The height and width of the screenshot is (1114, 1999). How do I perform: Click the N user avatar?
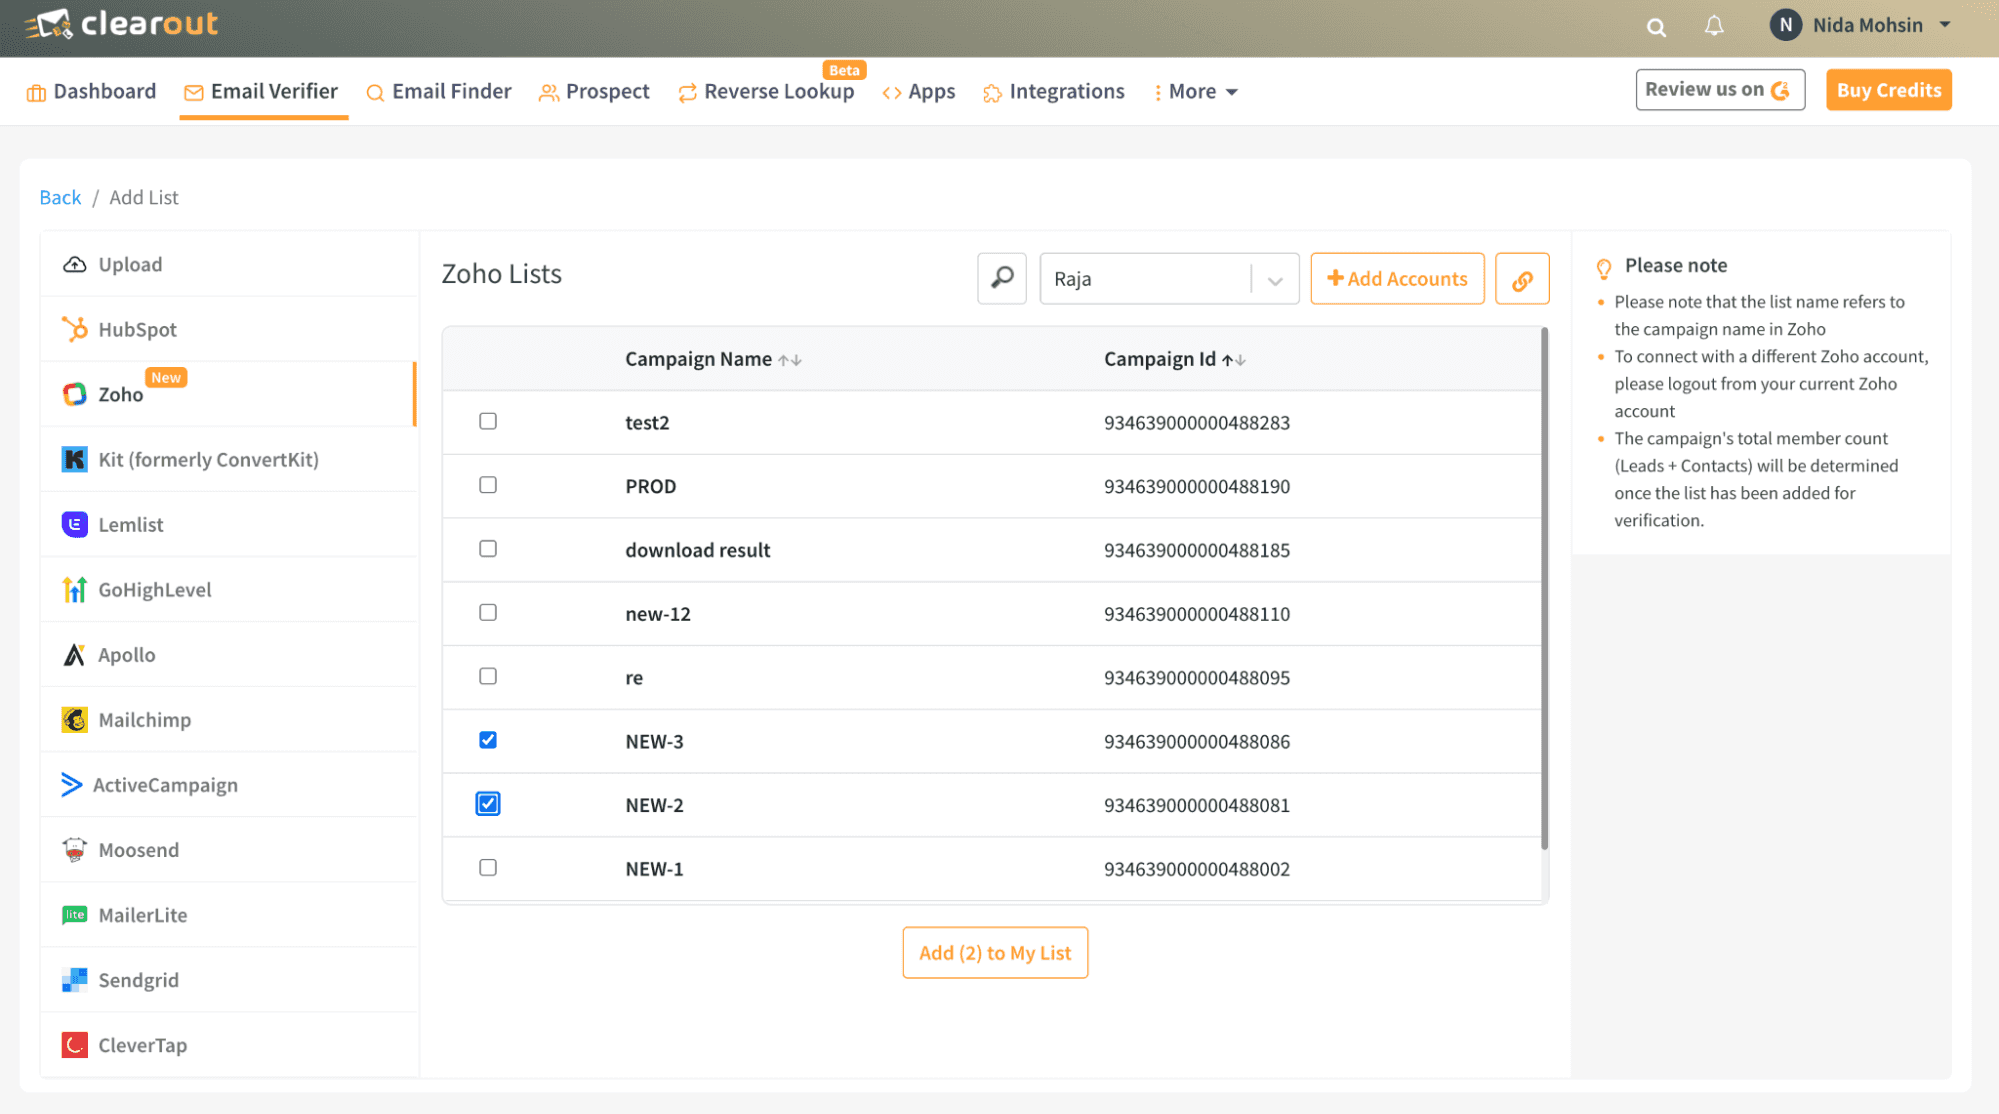(x=1785, y=25)
